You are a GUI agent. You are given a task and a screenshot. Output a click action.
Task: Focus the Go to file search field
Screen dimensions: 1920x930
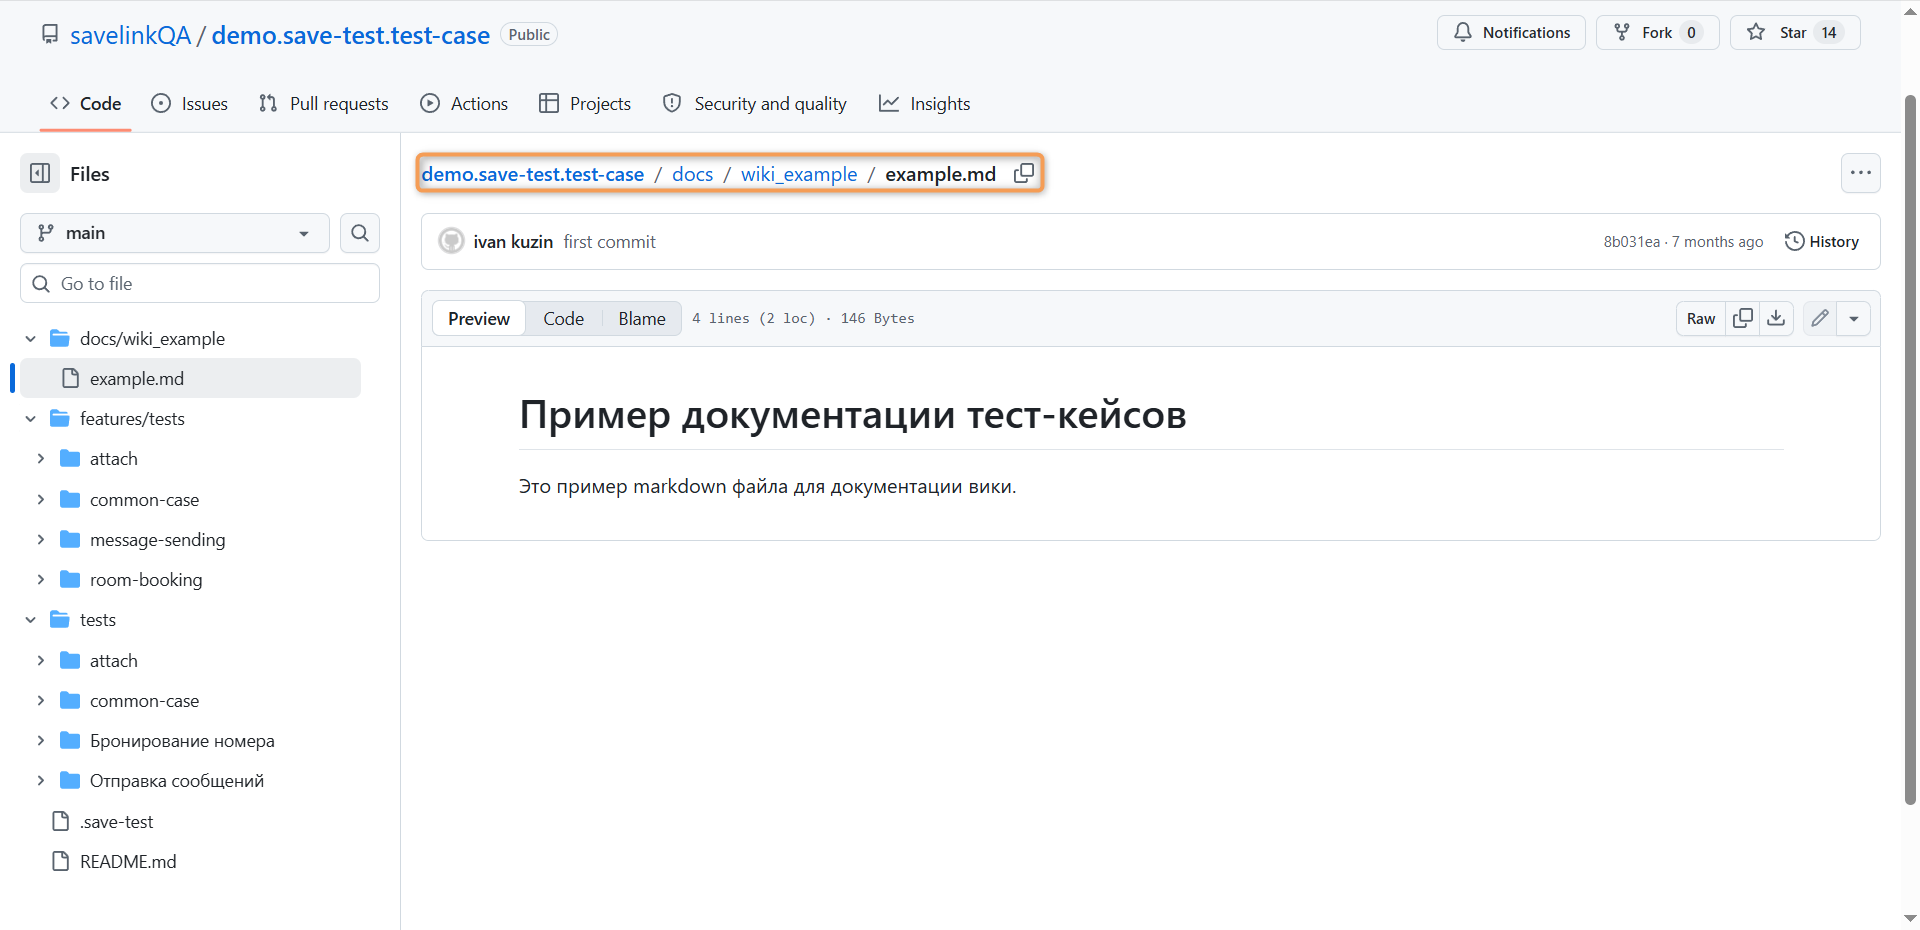coord(200,283)
